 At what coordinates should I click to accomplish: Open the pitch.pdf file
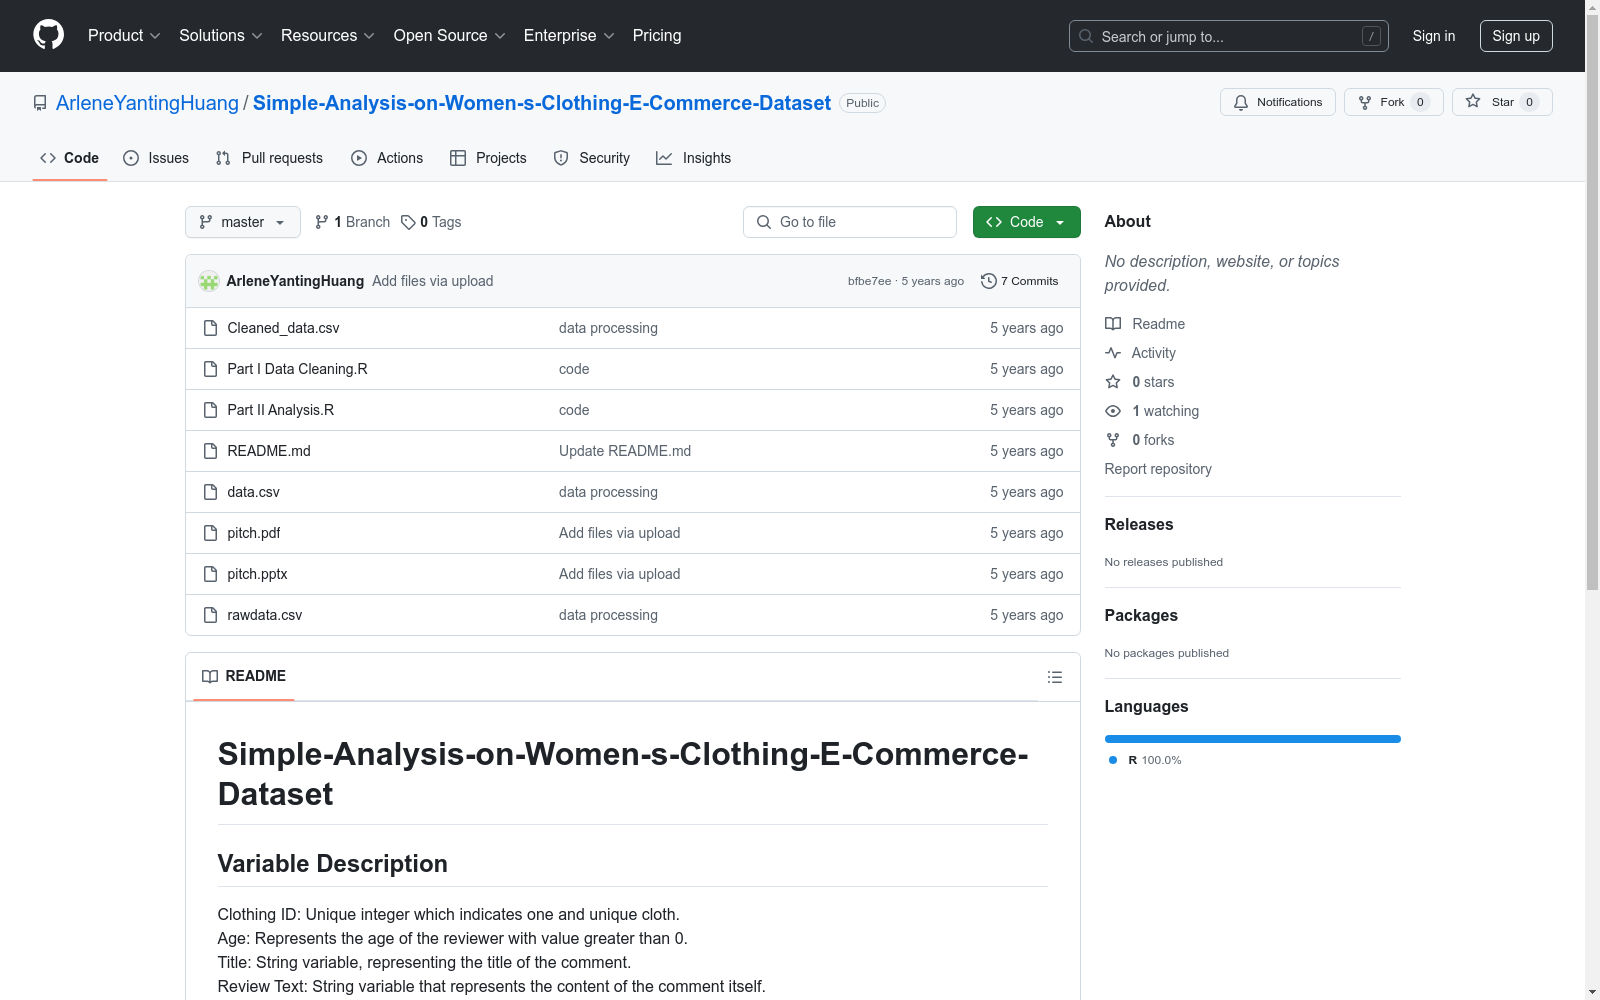(253, 533)
